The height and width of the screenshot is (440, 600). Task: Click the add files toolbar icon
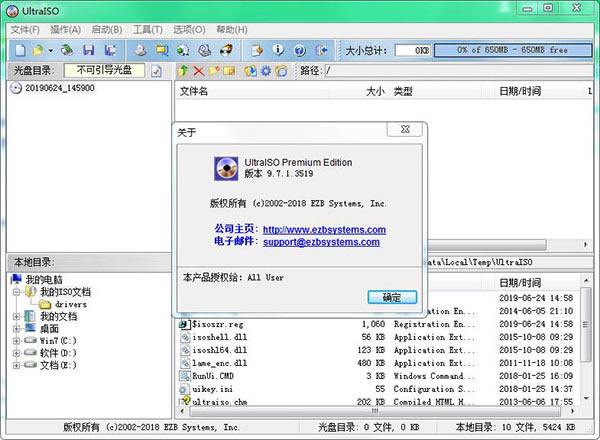(x=257, y=50)
